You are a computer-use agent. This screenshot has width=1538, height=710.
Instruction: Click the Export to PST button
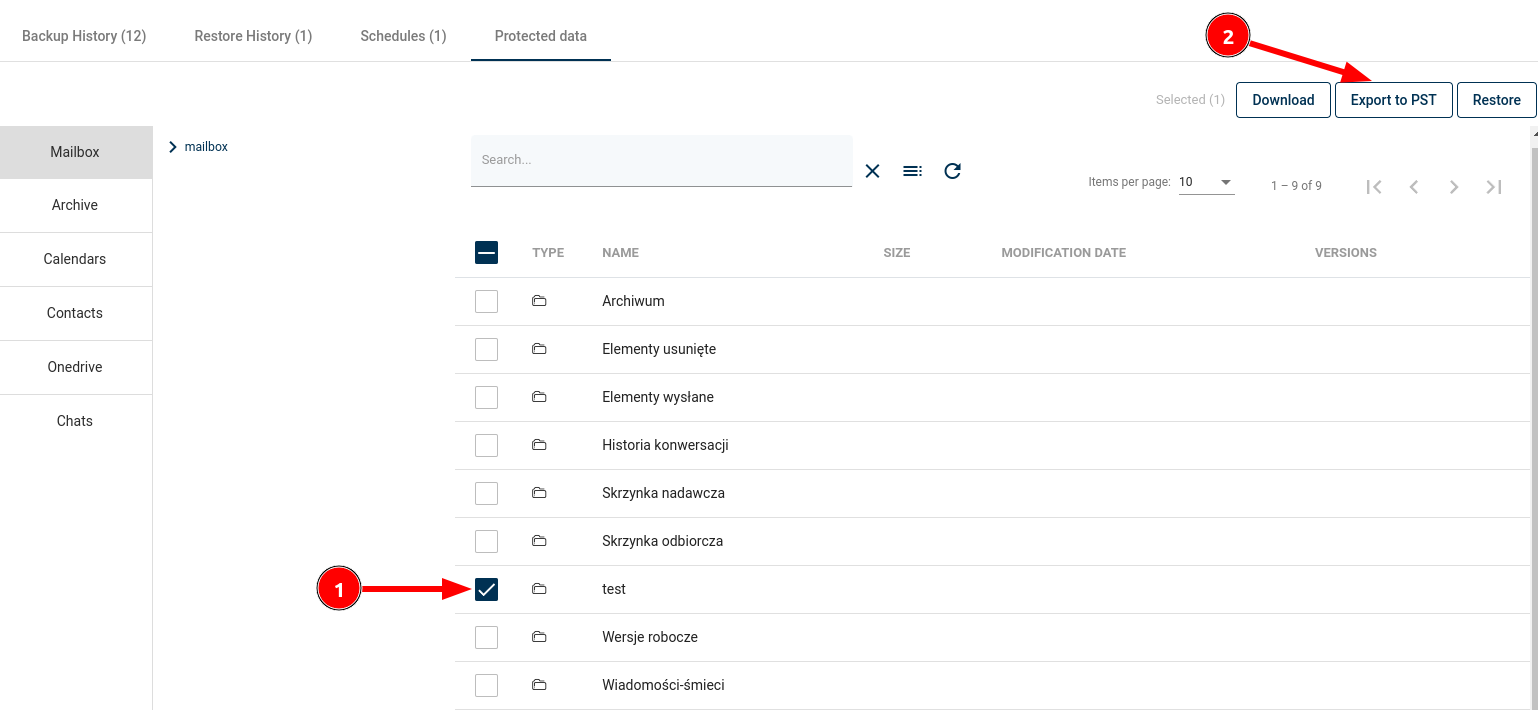(1393, 100)
